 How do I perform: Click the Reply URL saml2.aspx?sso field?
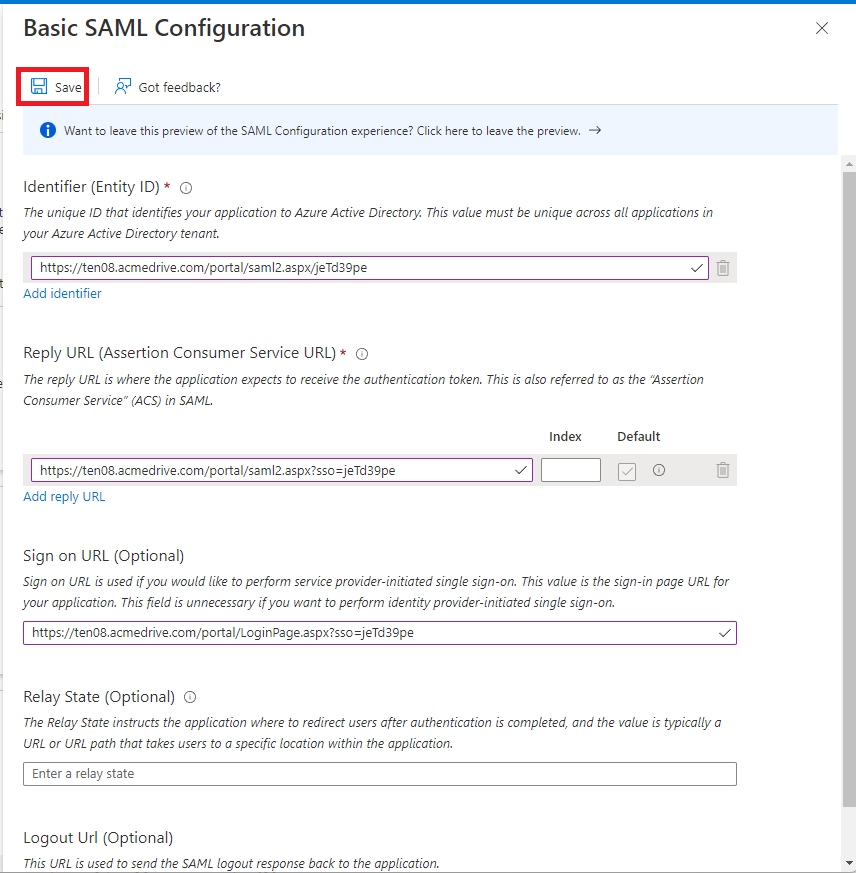coord(282,470)
